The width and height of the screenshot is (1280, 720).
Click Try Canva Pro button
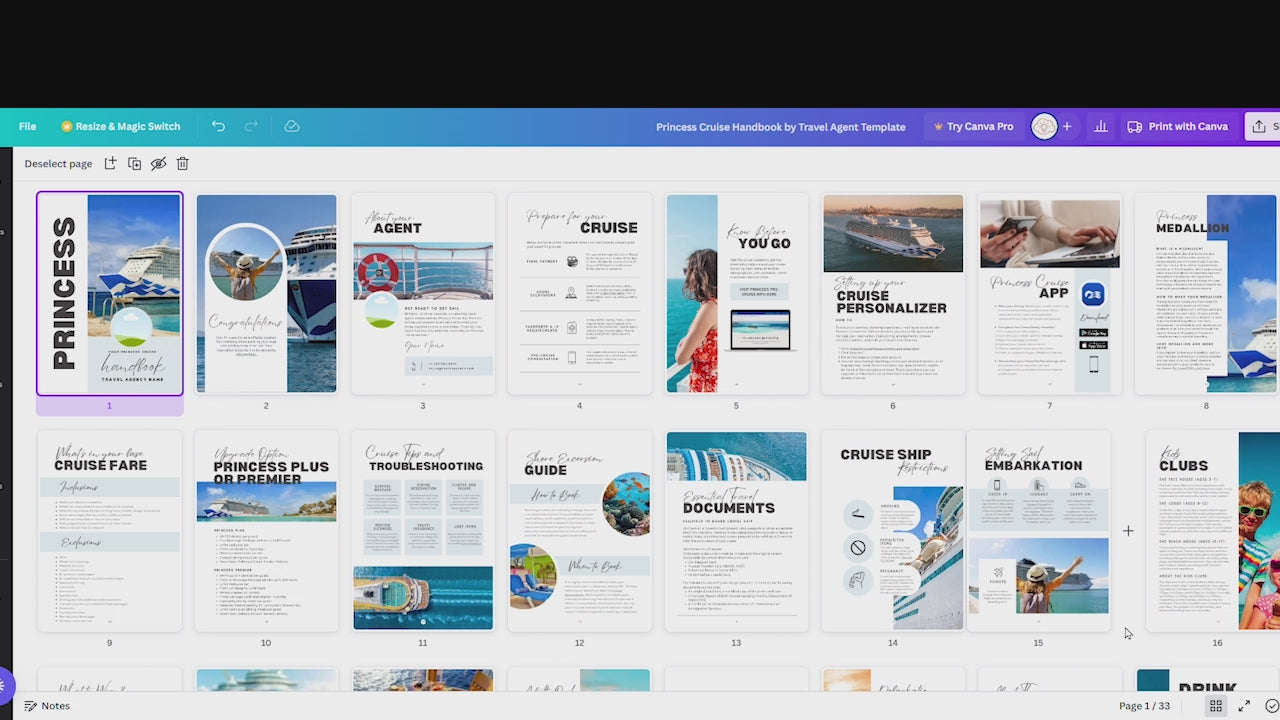(973, 127)
